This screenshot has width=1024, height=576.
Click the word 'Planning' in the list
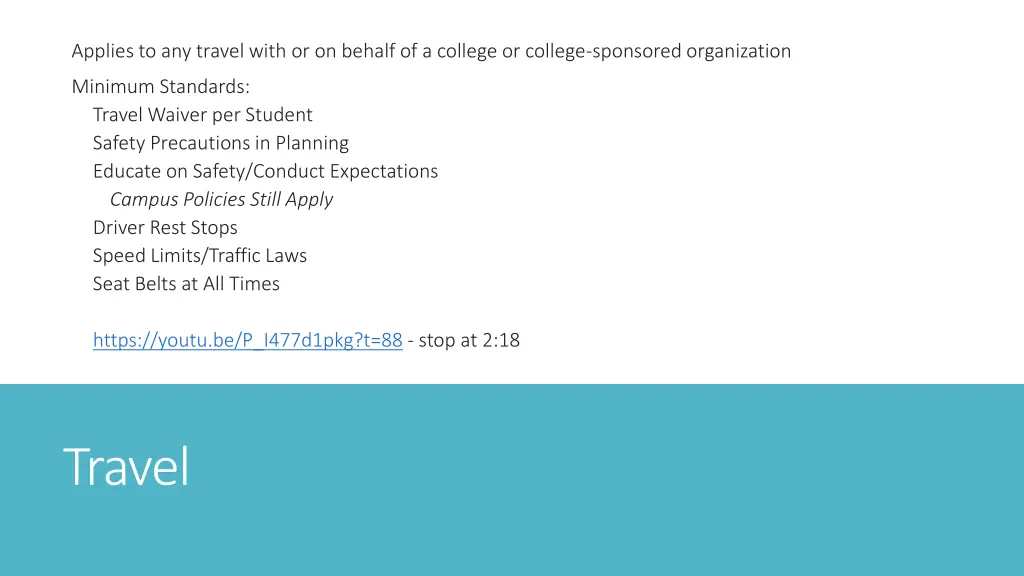312,143
